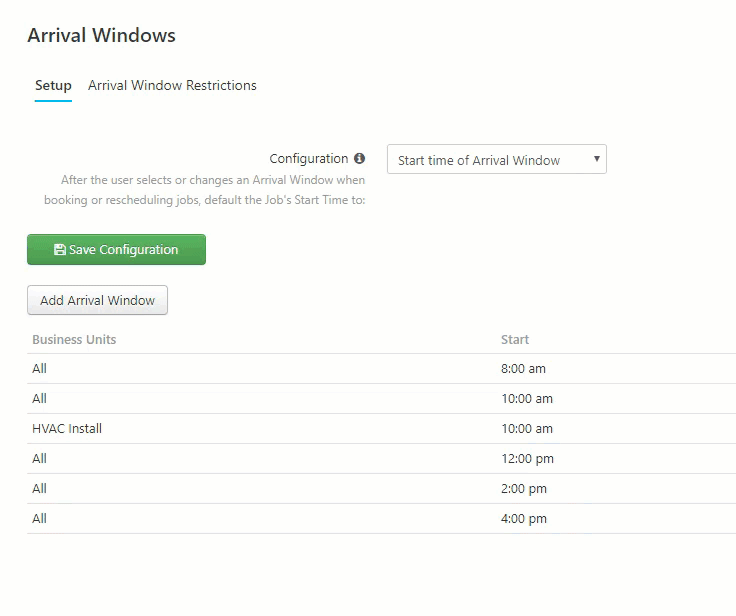
Task: Click the Save Configuration button
Action: (116, 249)
